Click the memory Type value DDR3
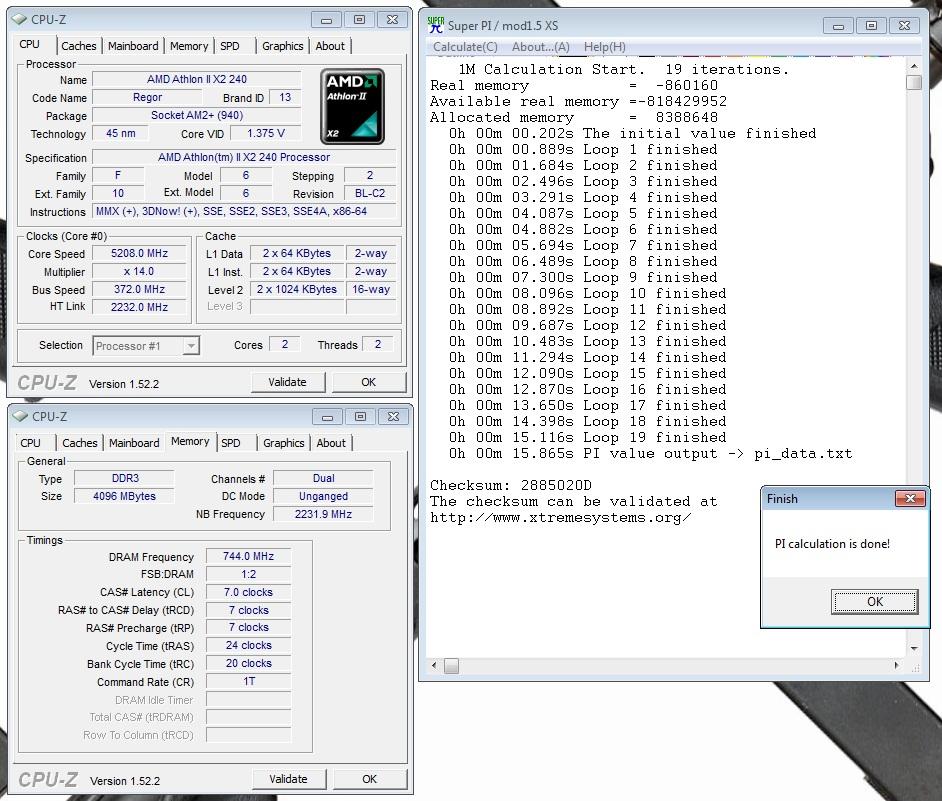 coord(125,478)
